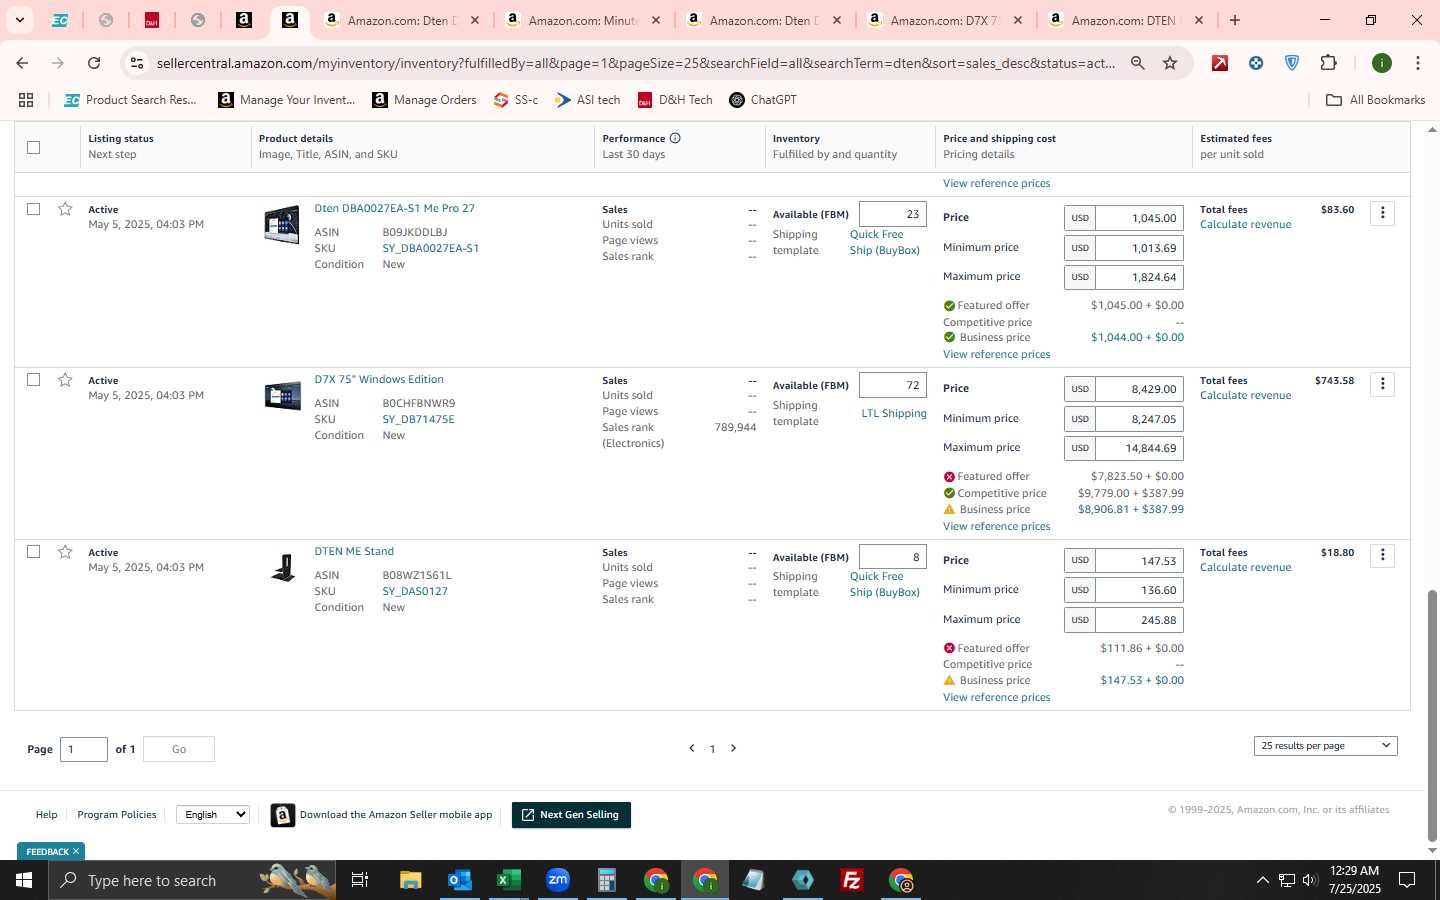Viewport: 1440px width, 900px height.
Task: Click the Windows taskbar search box
Action: [x=193, y=880]
